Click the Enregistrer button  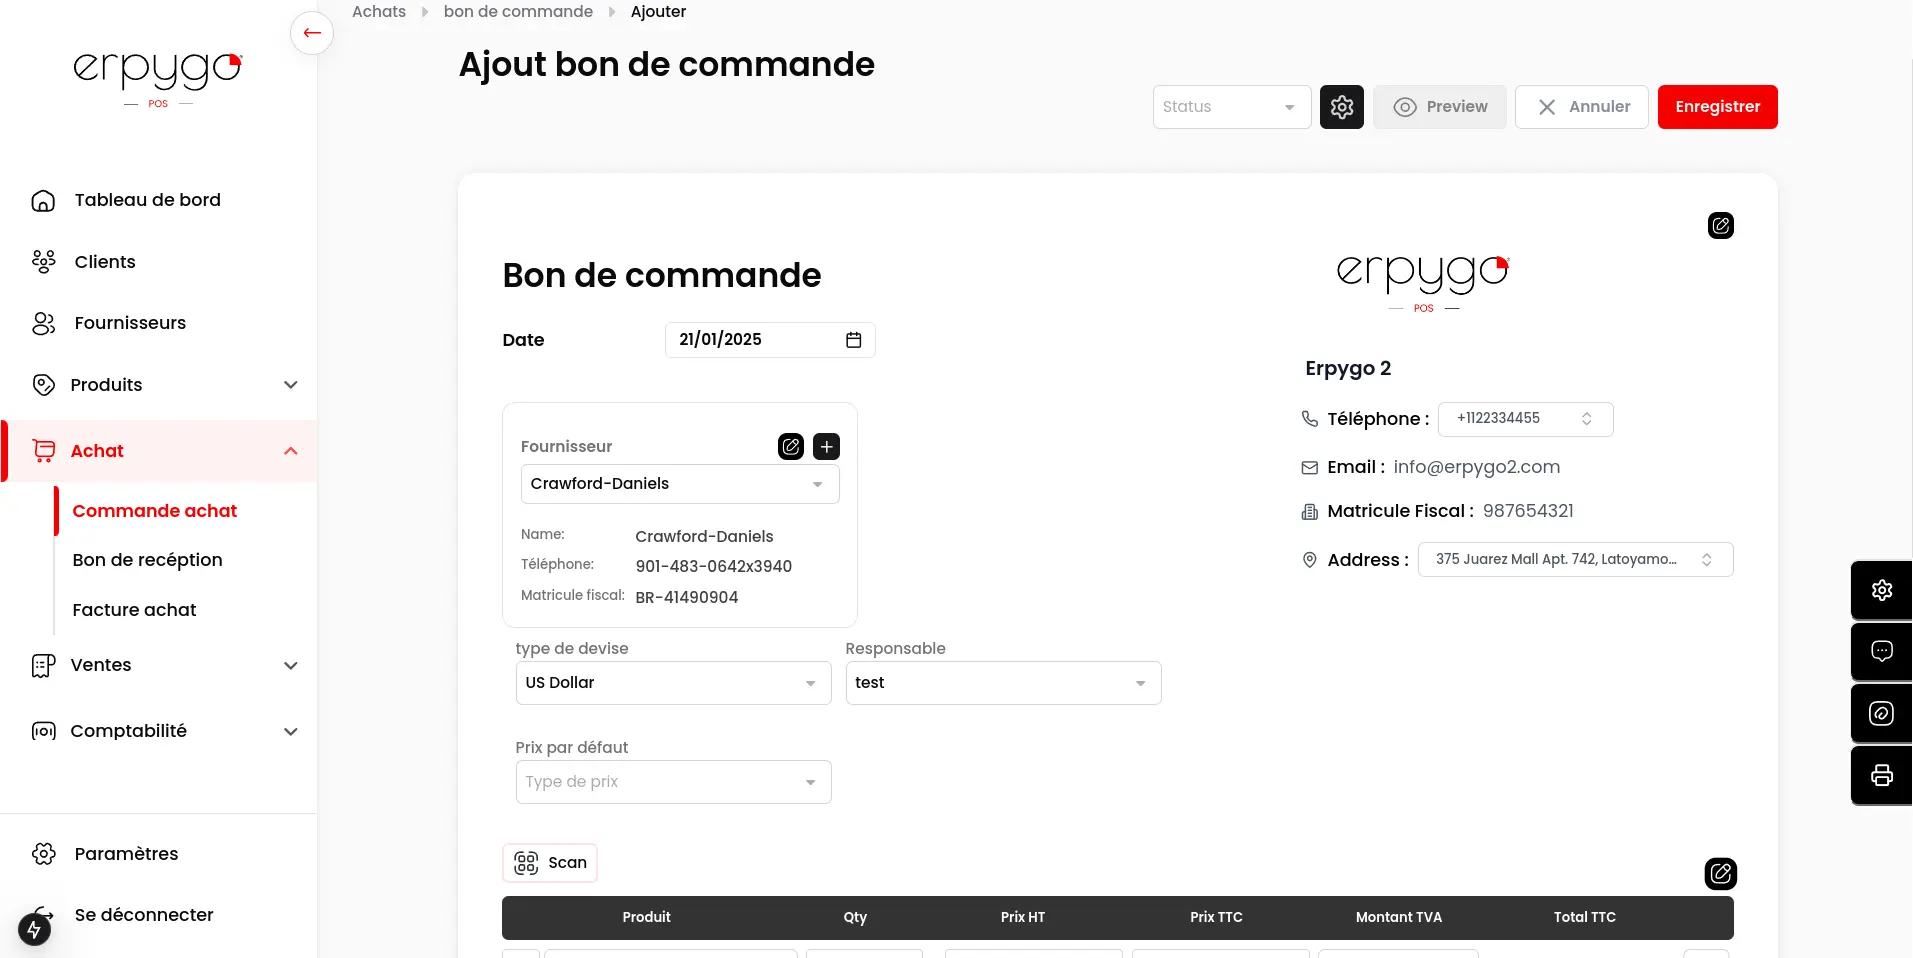[x=1717, y=107]
